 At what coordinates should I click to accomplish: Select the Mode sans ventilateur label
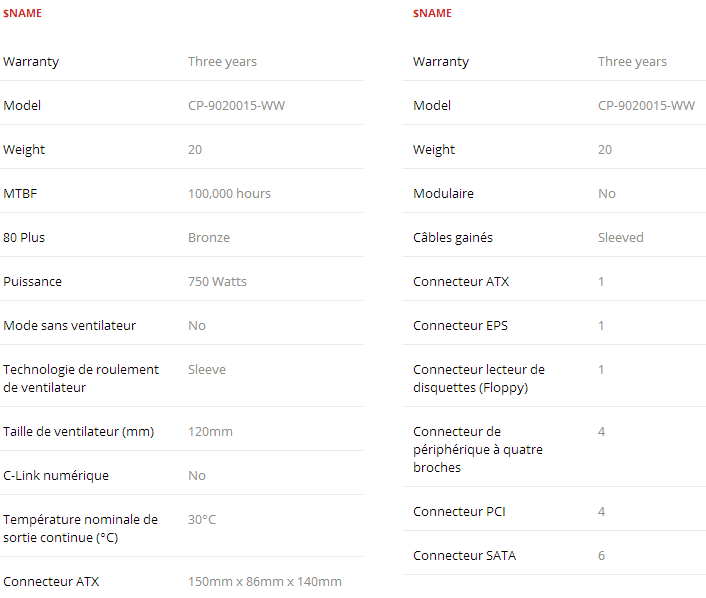[x=69, y=326]
